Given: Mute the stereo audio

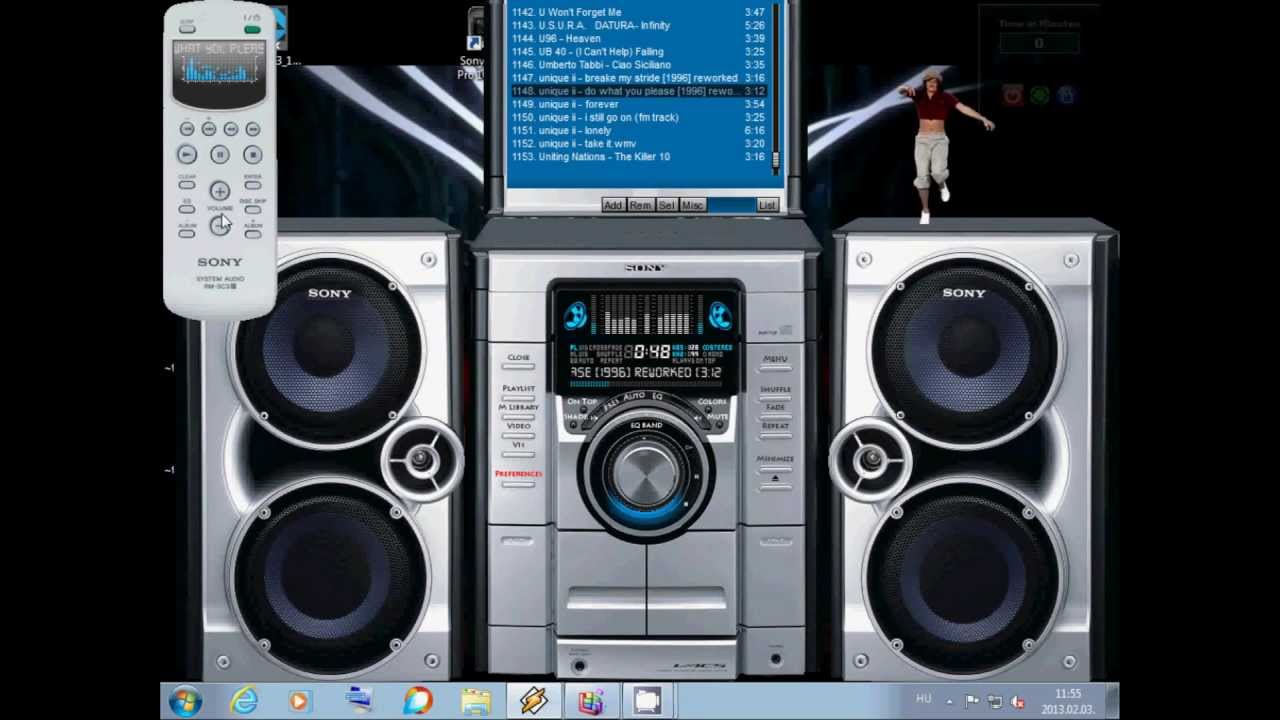Looking at the screenshot, I should [717, 417].
